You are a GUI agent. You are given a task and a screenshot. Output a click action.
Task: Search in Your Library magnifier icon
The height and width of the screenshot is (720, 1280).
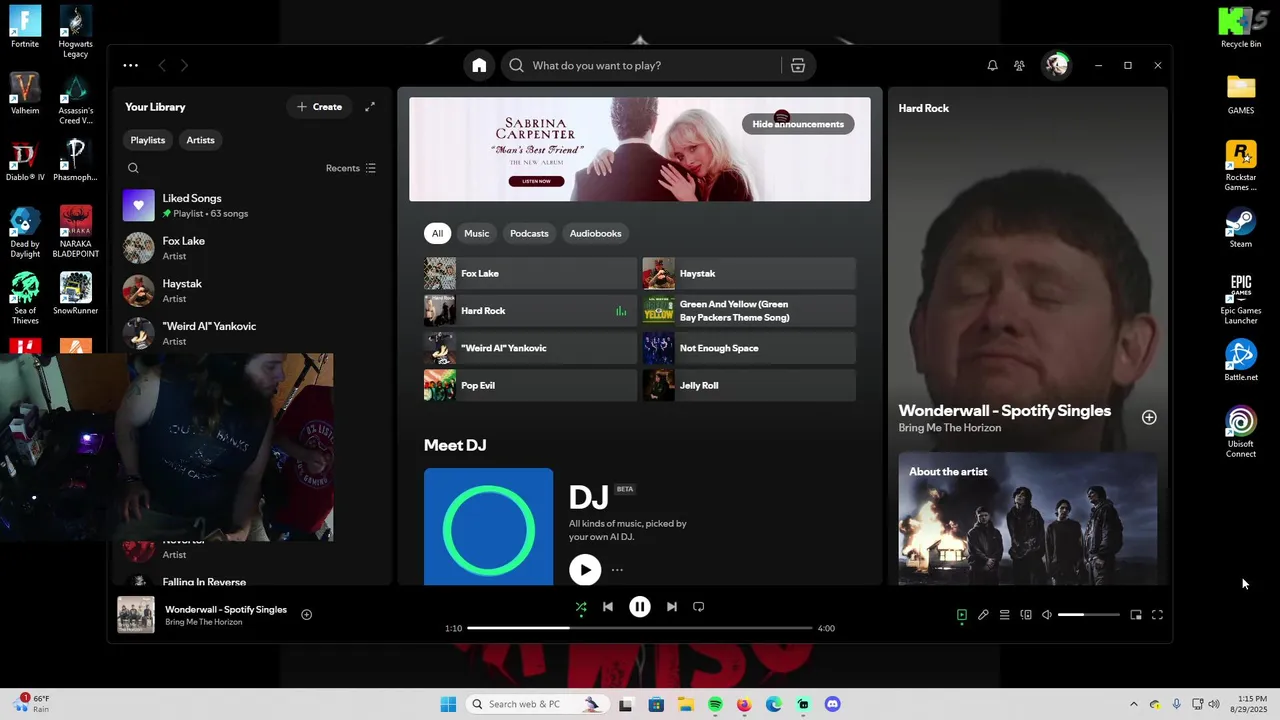(x=133, y=168)
